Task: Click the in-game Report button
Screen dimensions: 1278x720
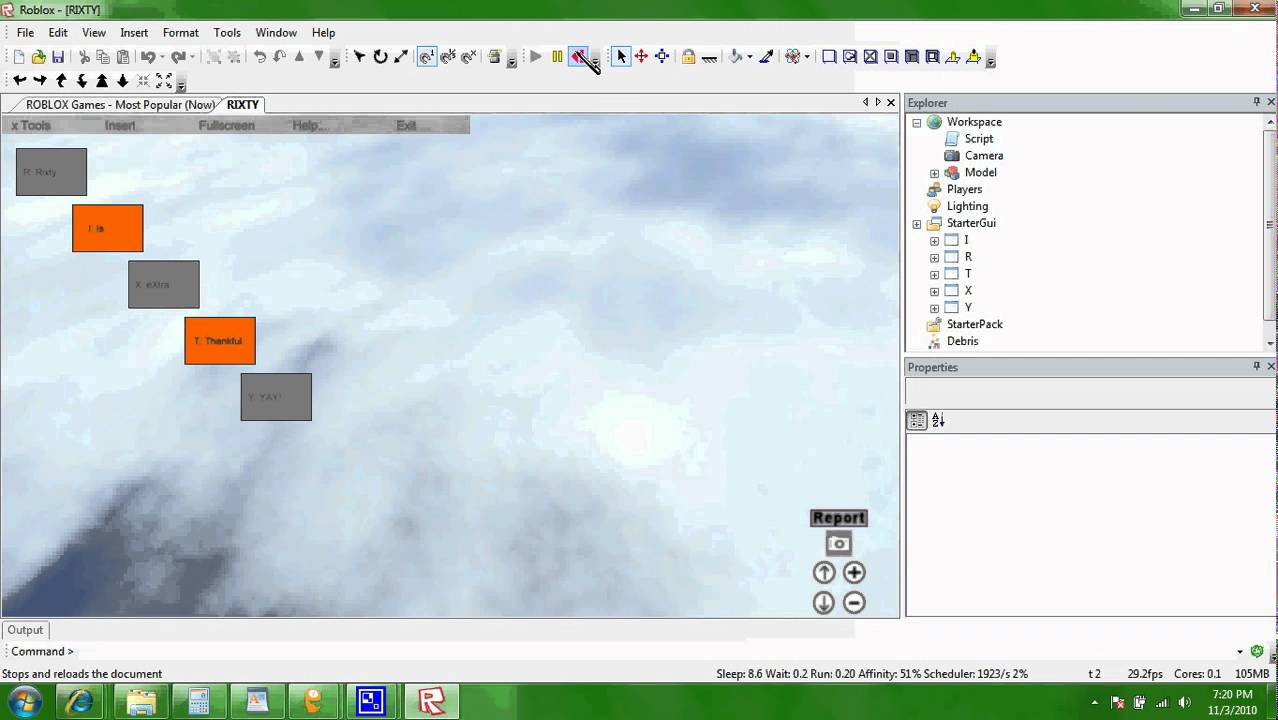Action: [x=838, y=518]
